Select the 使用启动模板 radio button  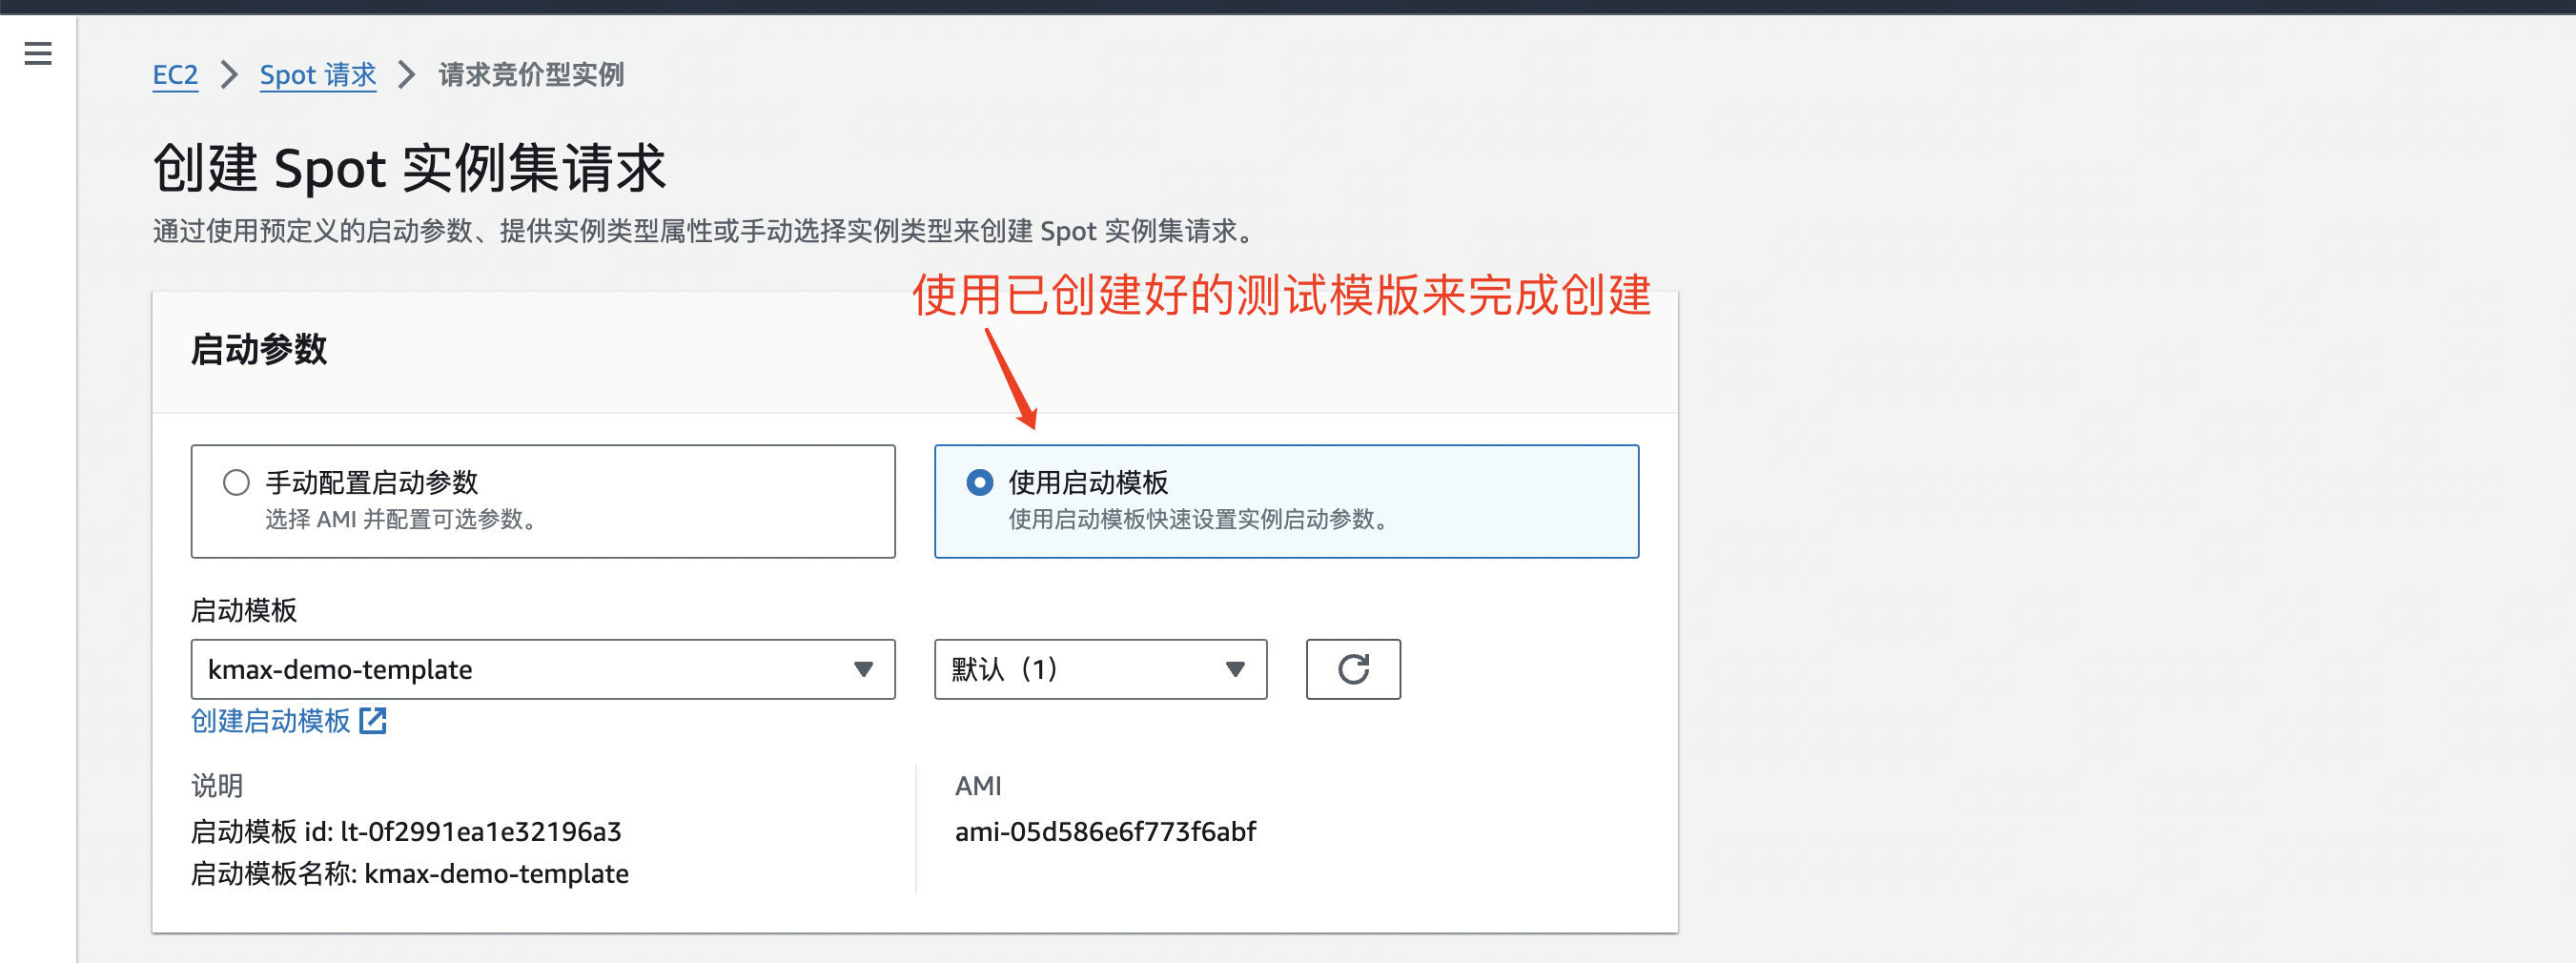(979, 483)
